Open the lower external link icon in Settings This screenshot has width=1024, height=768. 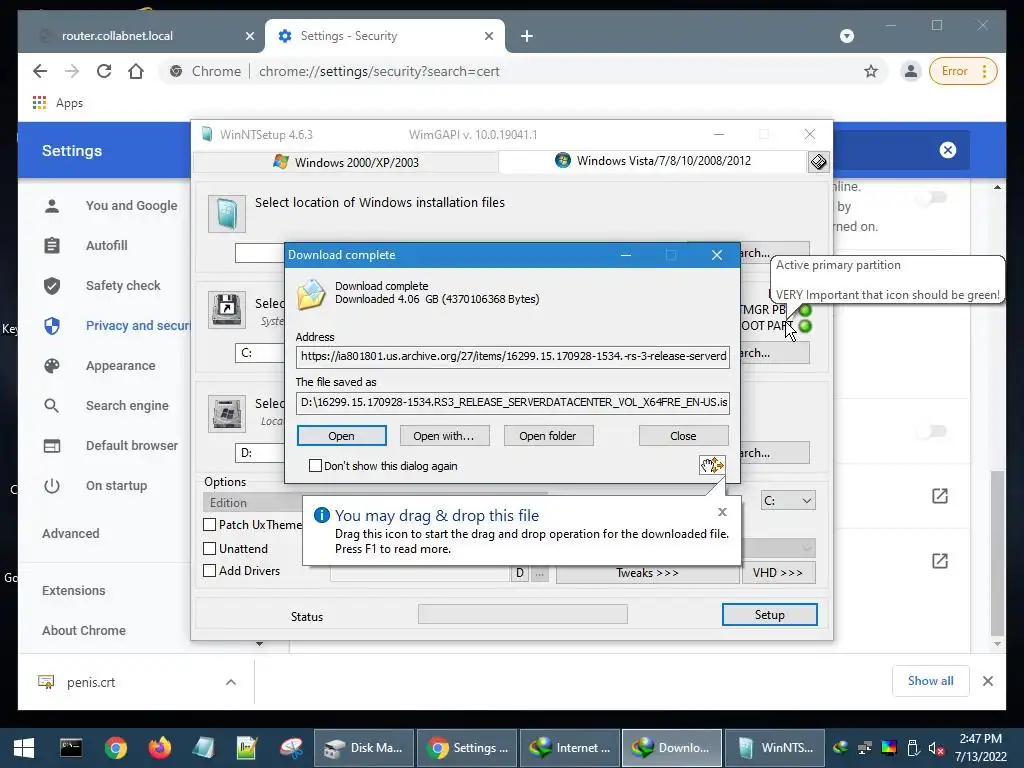[940, 560]
